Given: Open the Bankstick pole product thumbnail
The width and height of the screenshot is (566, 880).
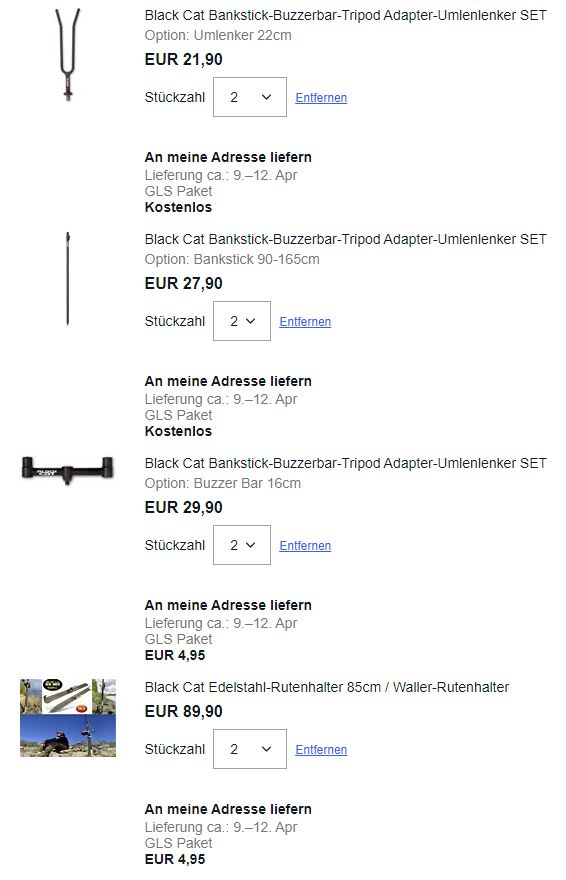Looking at the screenshot, I should tap(68, 278).
